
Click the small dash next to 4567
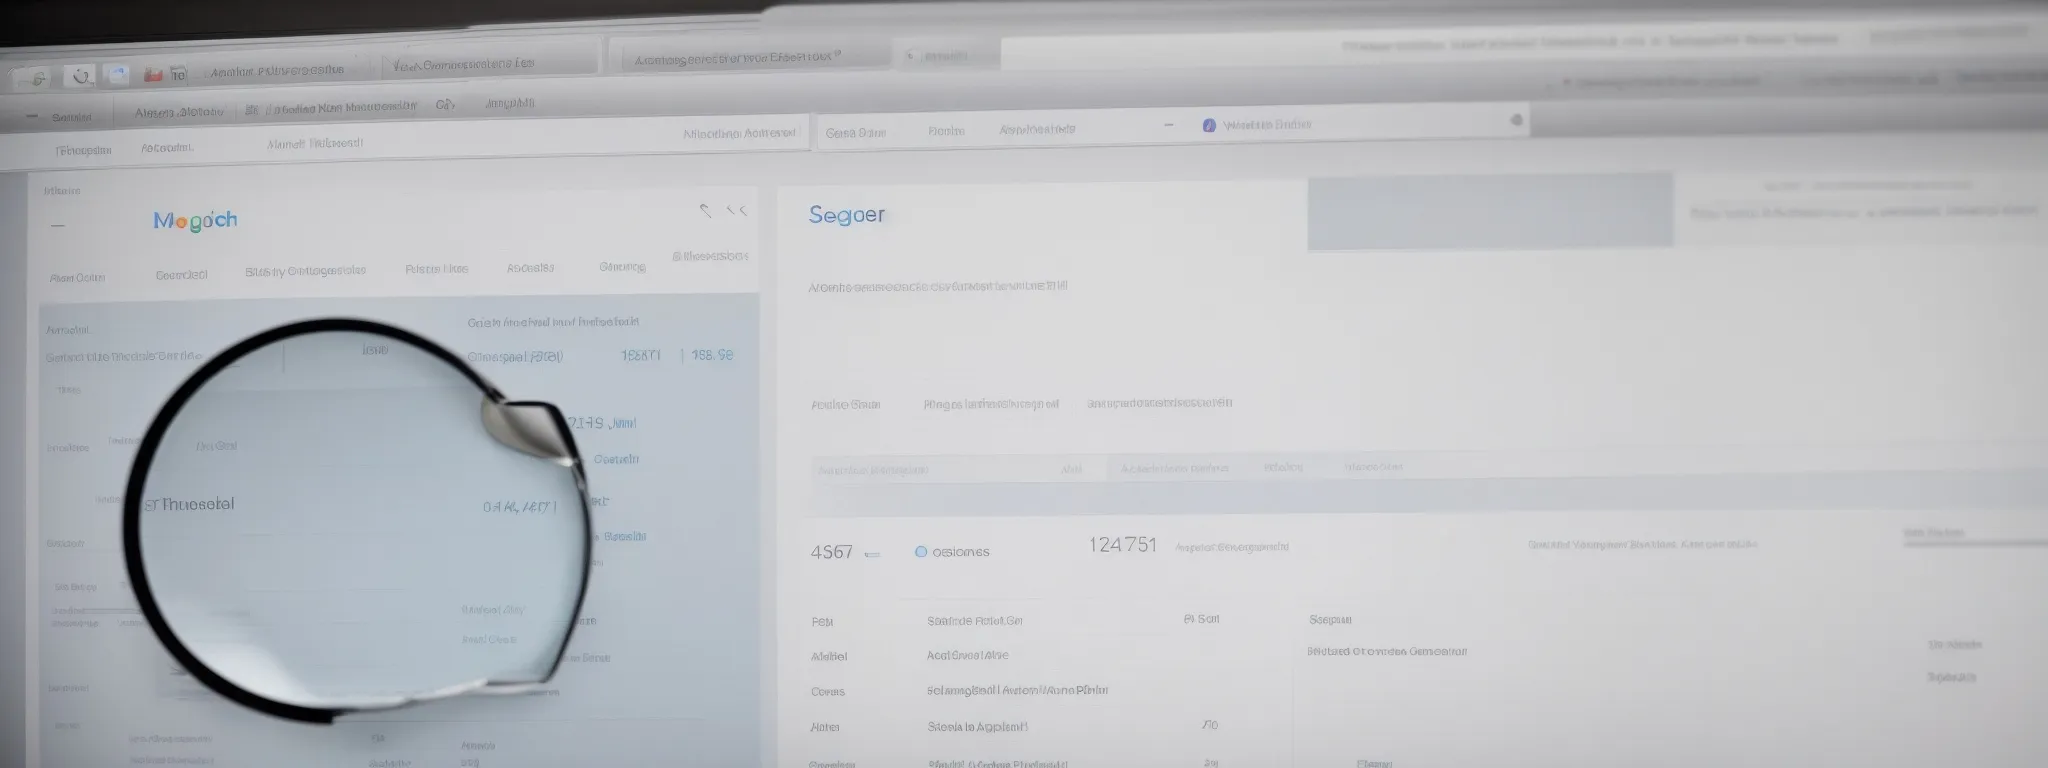pos(872,553)
